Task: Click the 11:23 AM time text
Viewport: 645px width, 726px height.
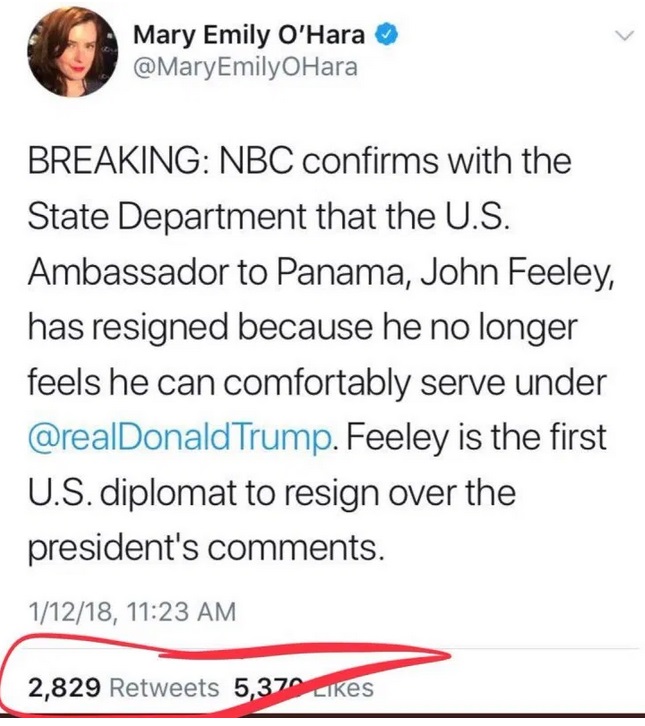Action: tap(173, 610)
